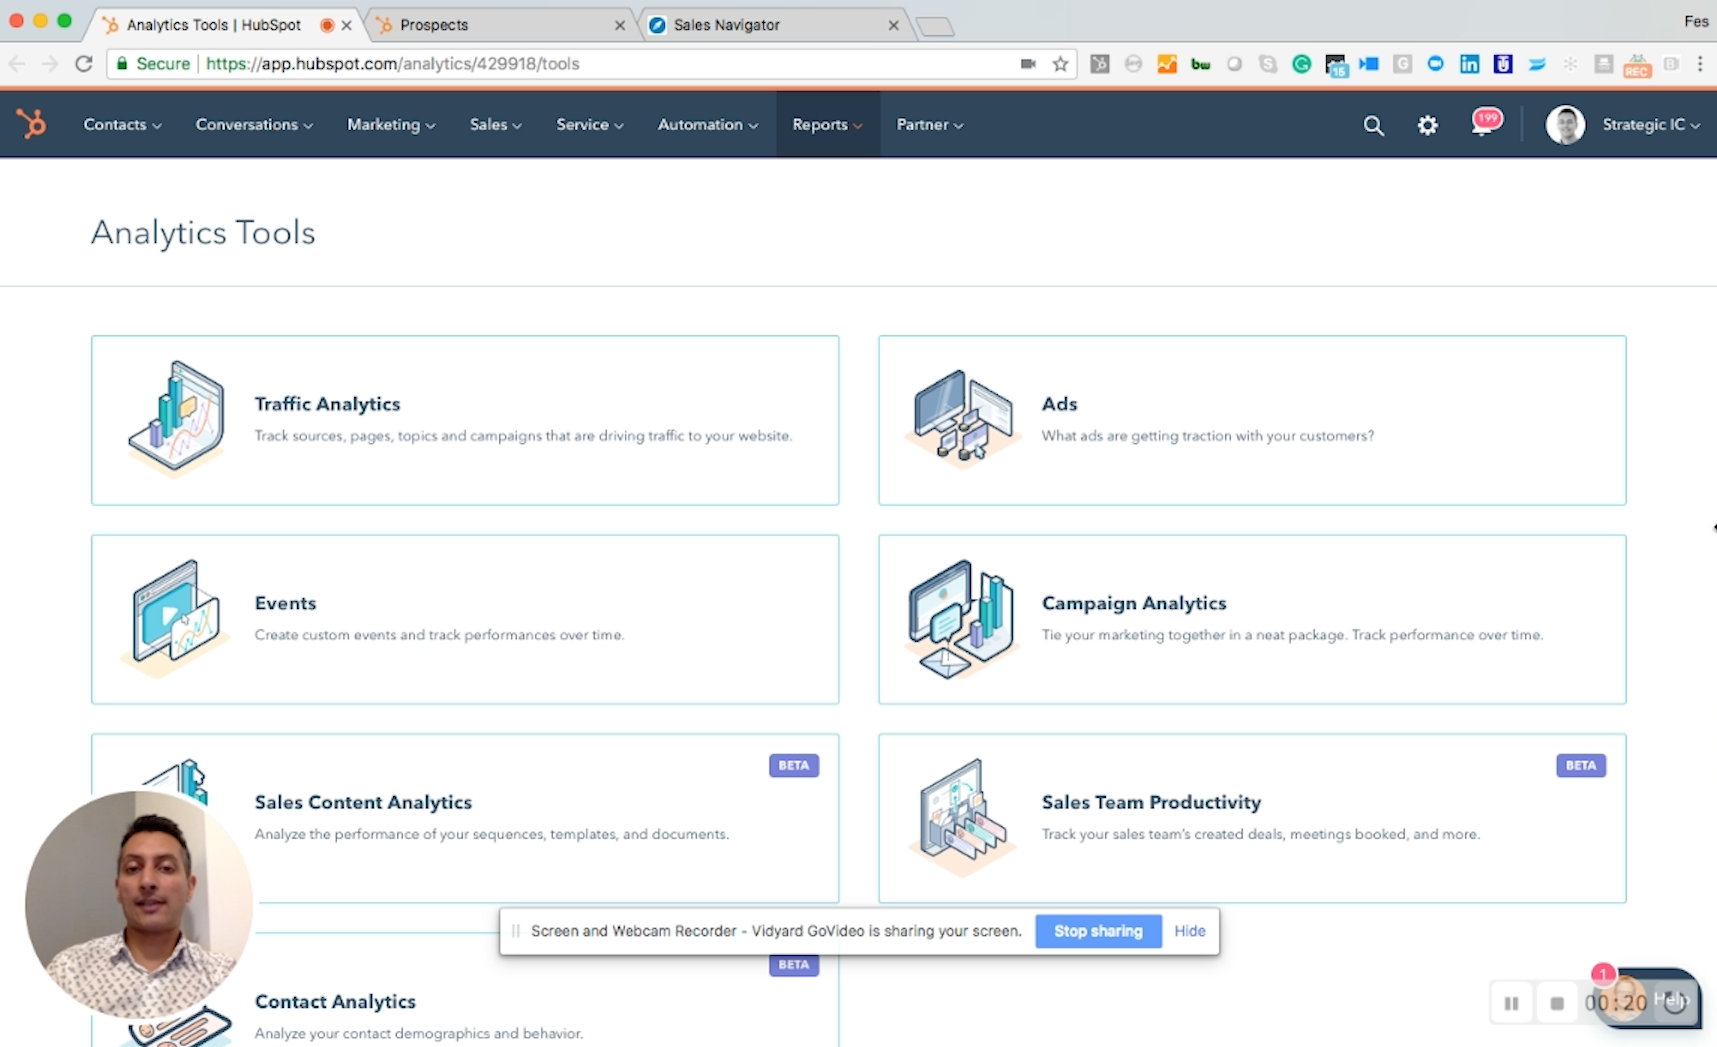Click the Sales Team Productivity illustration icon
Screen dimensions: 1717x1047
(962, 817)
